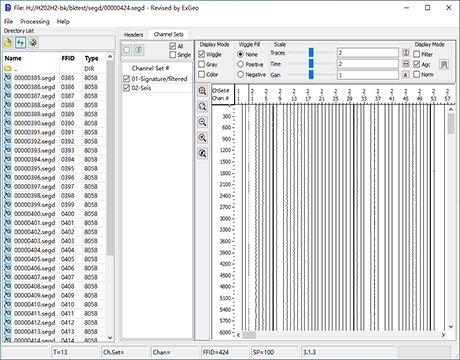Select the zoom-out magnifier with minus sign

click(x=202, y=122)
